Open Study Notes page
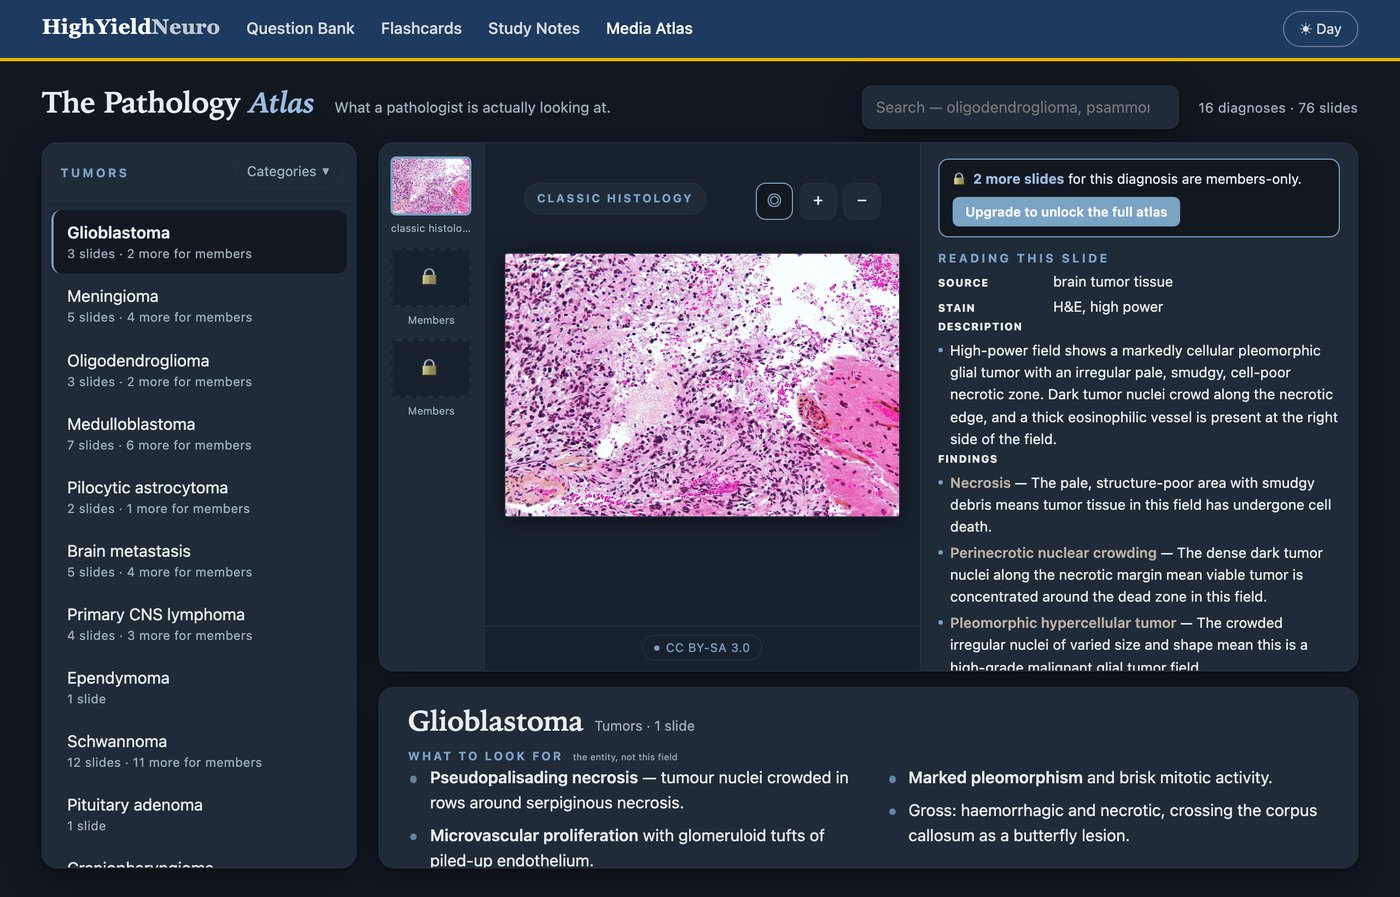The height and width of the screenshot is (897, 1400). (x=534, y=29)
